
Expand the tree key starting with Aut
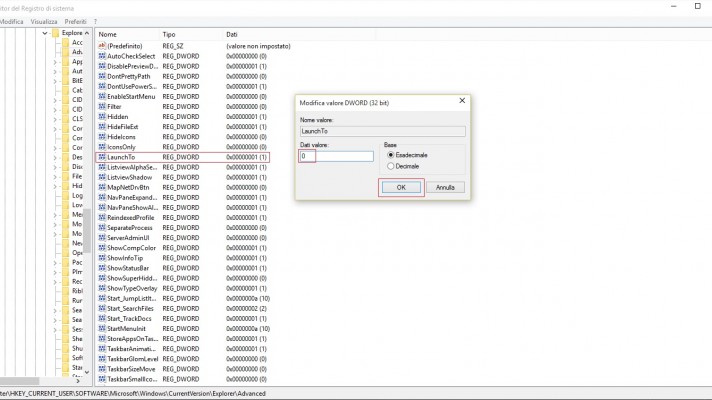(x=55, y=72)
